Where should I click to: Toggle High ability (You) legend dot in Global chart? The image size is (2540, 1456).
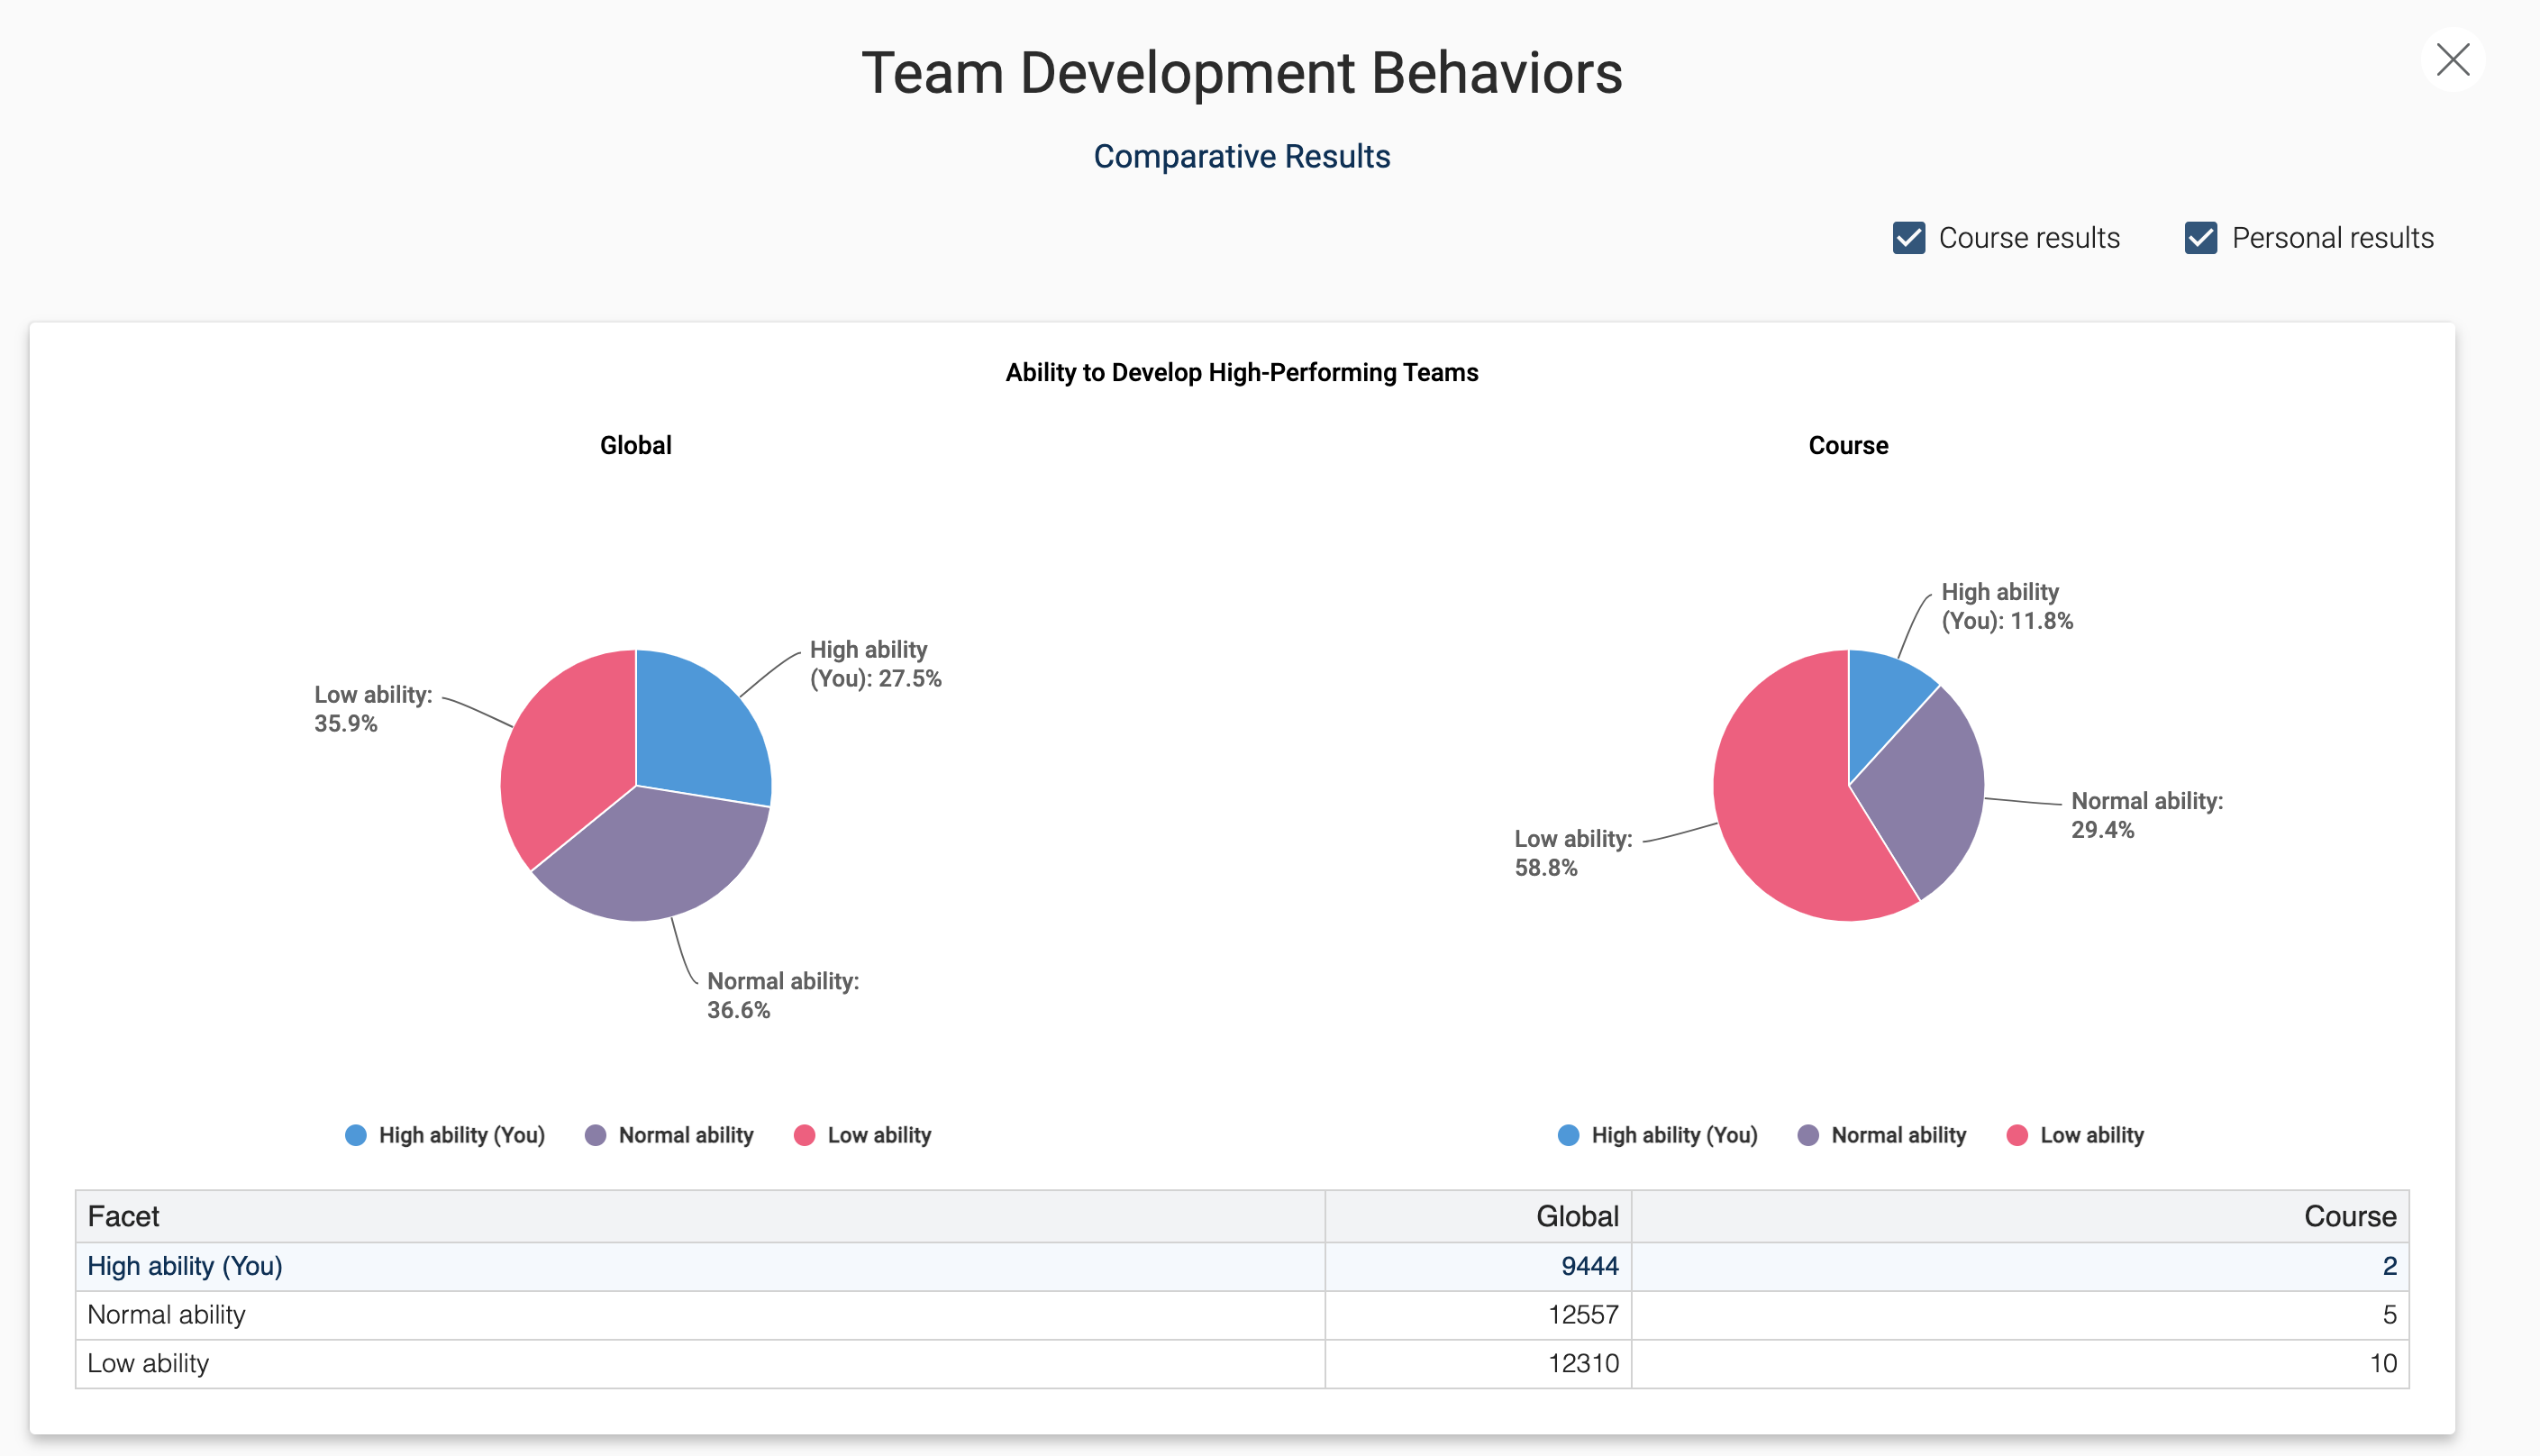click(x=356, y=1135)
